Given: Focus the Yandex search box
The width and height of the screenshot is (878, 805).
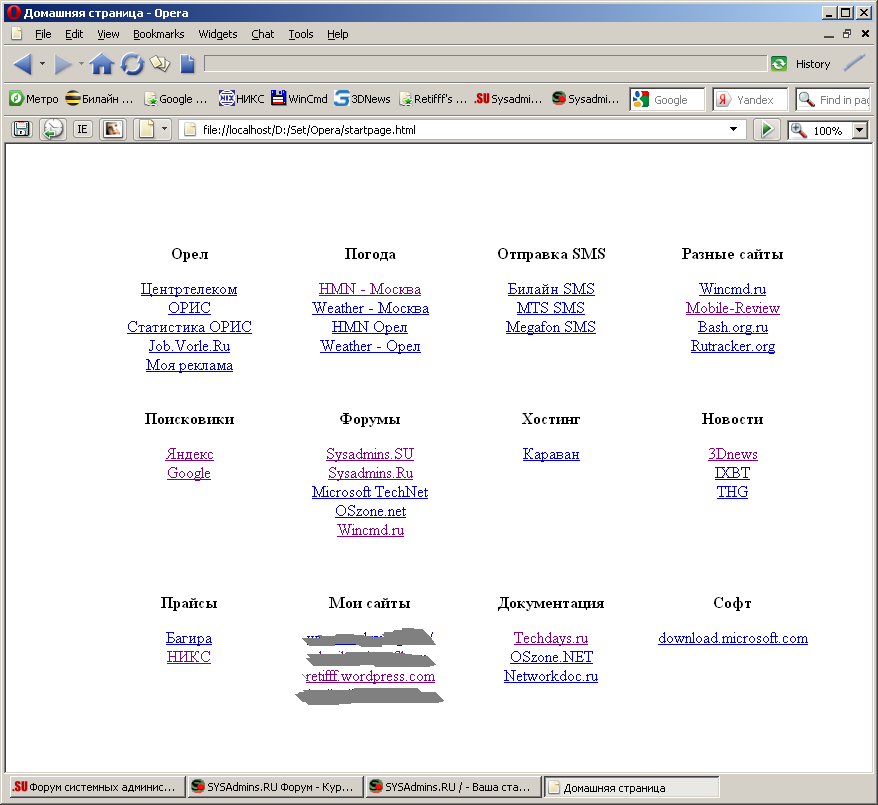Looking at the screenshot, I should tap(750, 100).
